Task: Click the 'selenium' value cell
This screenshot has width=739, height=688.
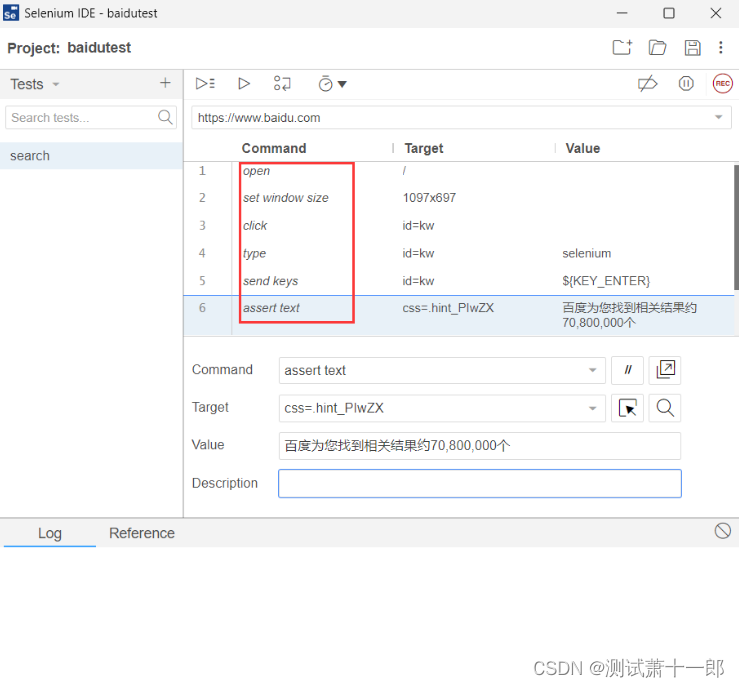Action: pos(586,254)
